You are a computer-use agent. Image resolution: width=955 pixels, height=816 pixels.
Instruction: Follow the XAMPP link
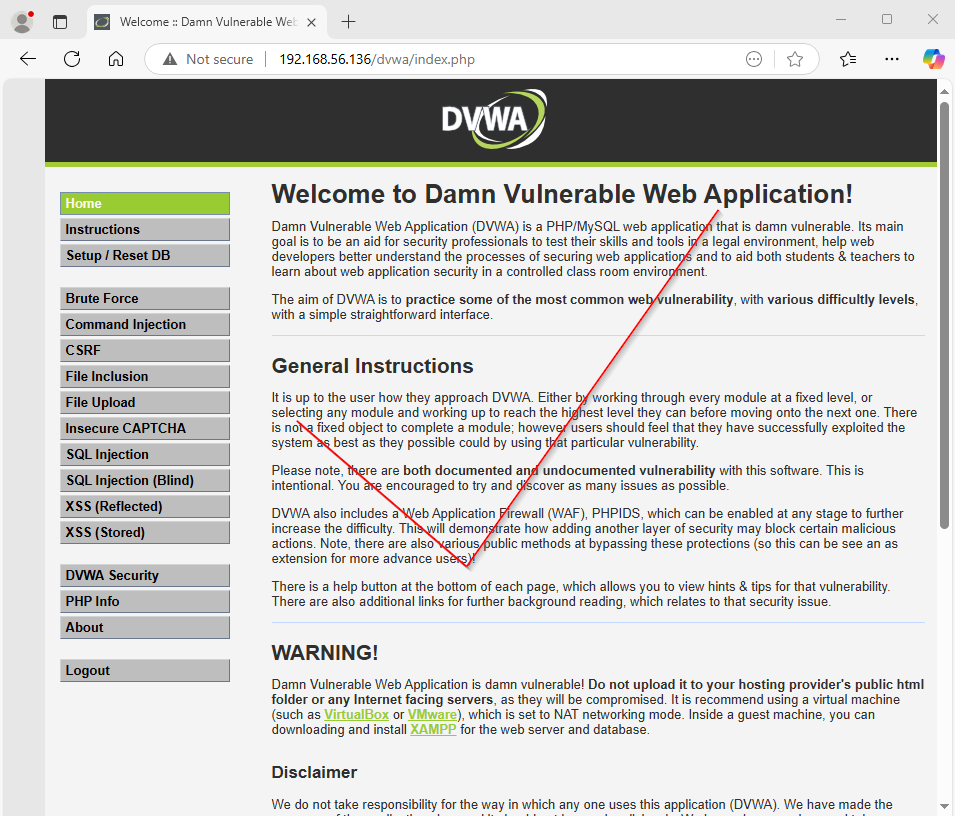[433, 730]
